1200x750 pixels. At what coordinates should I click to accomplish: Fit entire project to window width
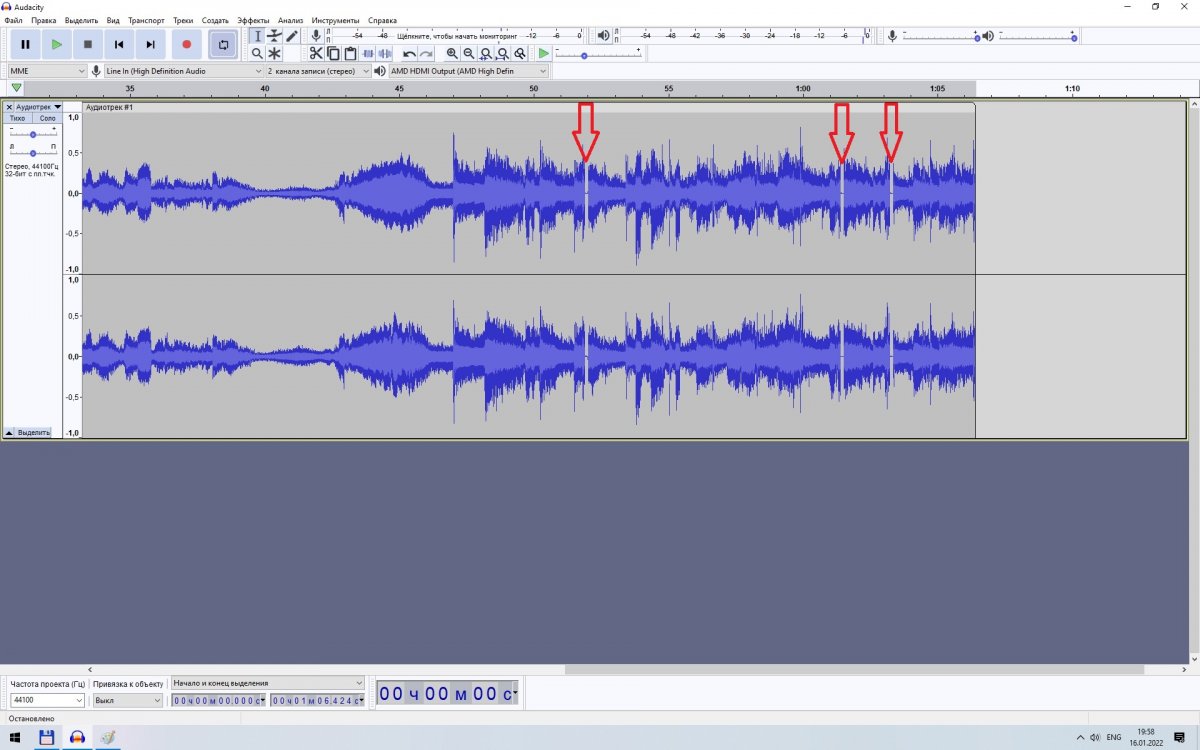503,53
